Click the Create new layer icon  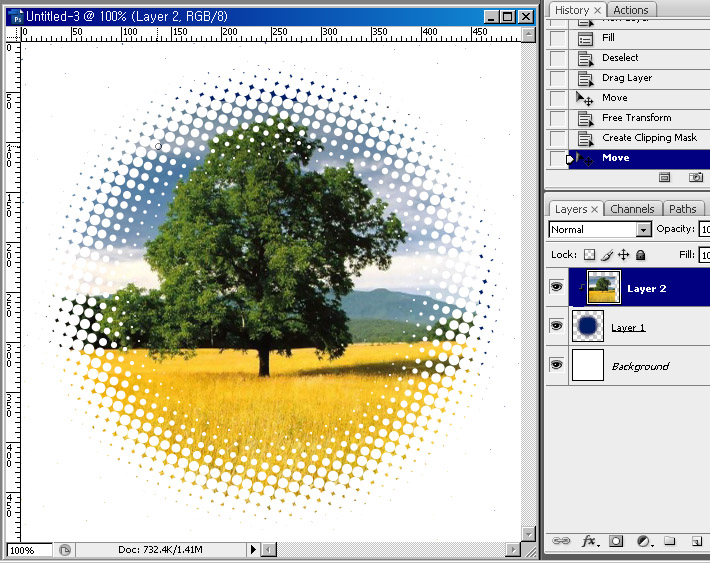(x=697, y=541)
